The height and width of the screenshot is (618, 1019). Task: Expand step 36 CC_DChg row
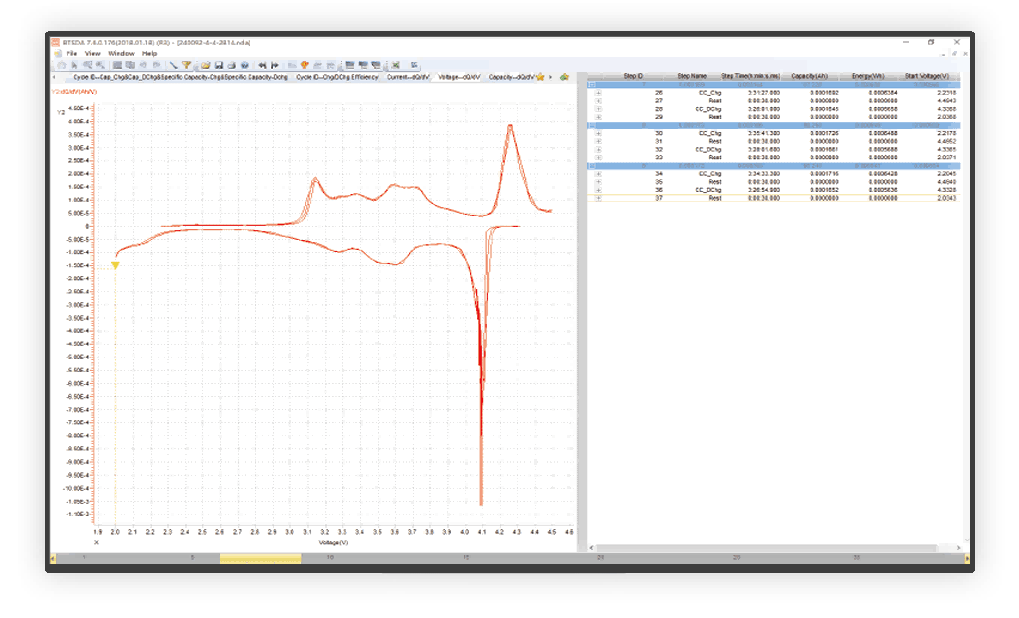(x=598, y=190)
